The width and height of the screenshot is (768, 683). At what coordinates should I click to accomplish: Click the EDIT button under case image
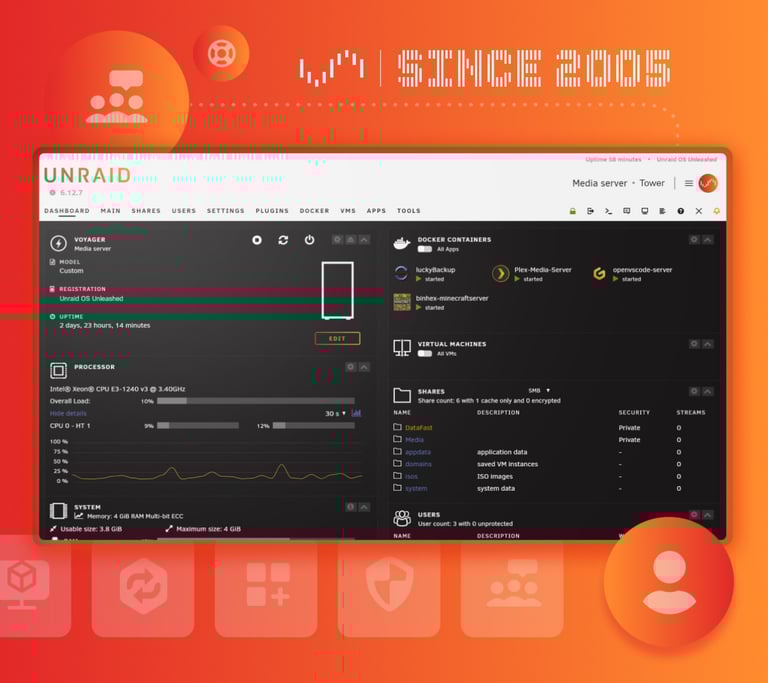337,339
